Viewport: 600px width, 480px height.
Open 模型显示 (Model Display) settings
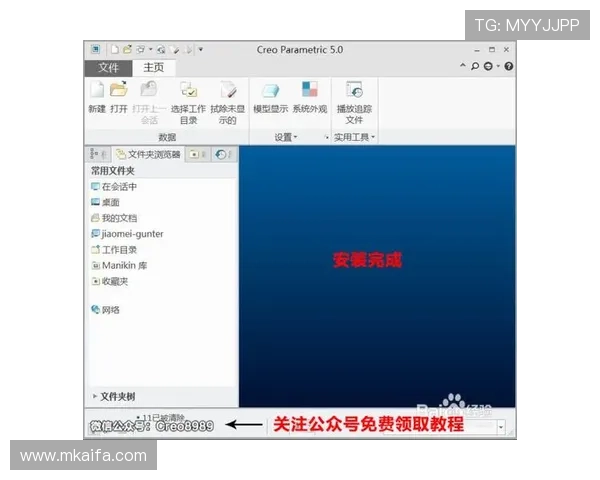(x=271, y=97)
